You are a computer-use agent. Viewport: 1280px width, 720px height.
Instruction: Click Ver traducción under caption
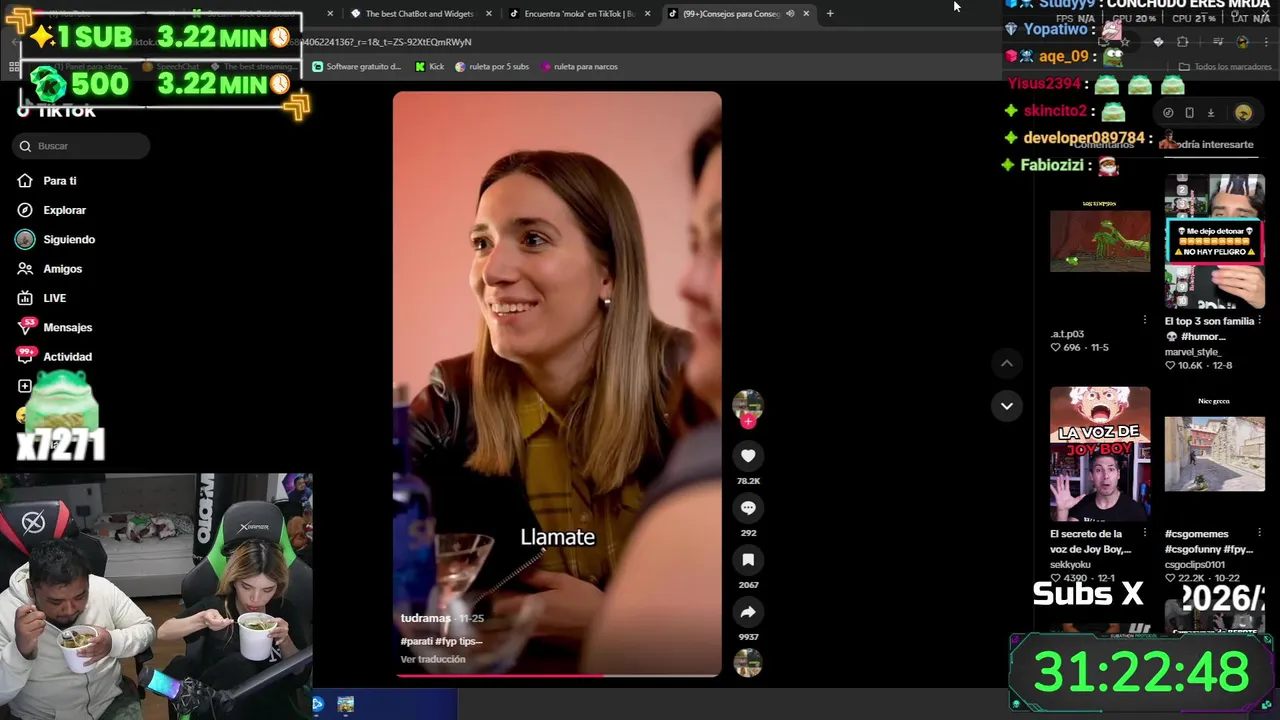click(433, 660)
